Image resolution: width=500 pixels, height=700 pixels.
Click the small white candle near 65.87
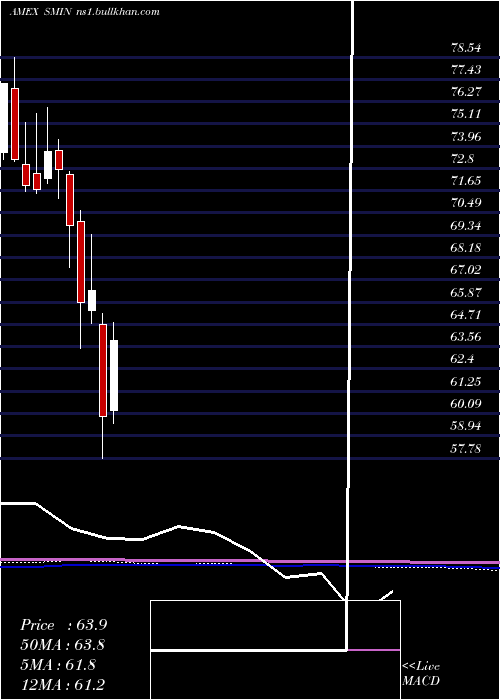point(92,300)
